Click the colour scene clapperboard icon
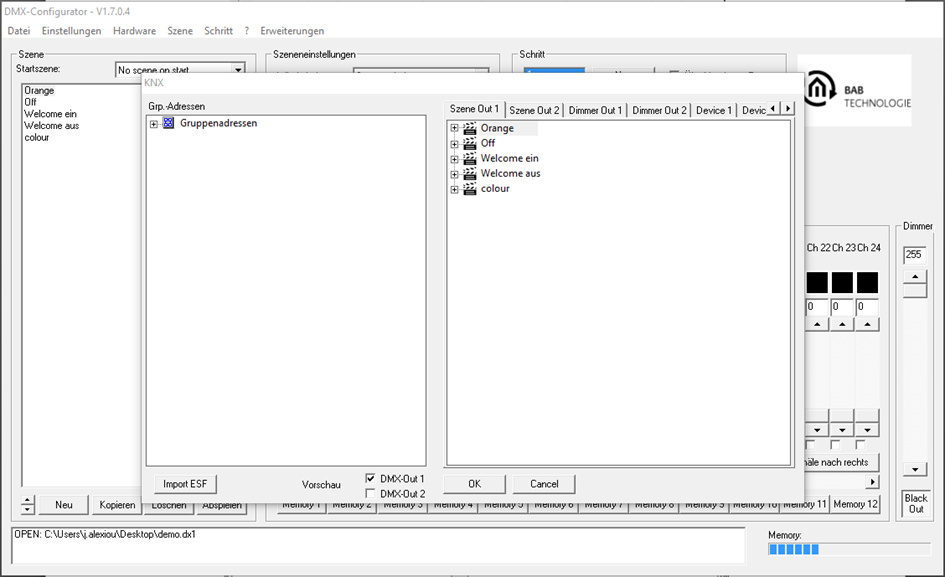 [x=469, y=189]
